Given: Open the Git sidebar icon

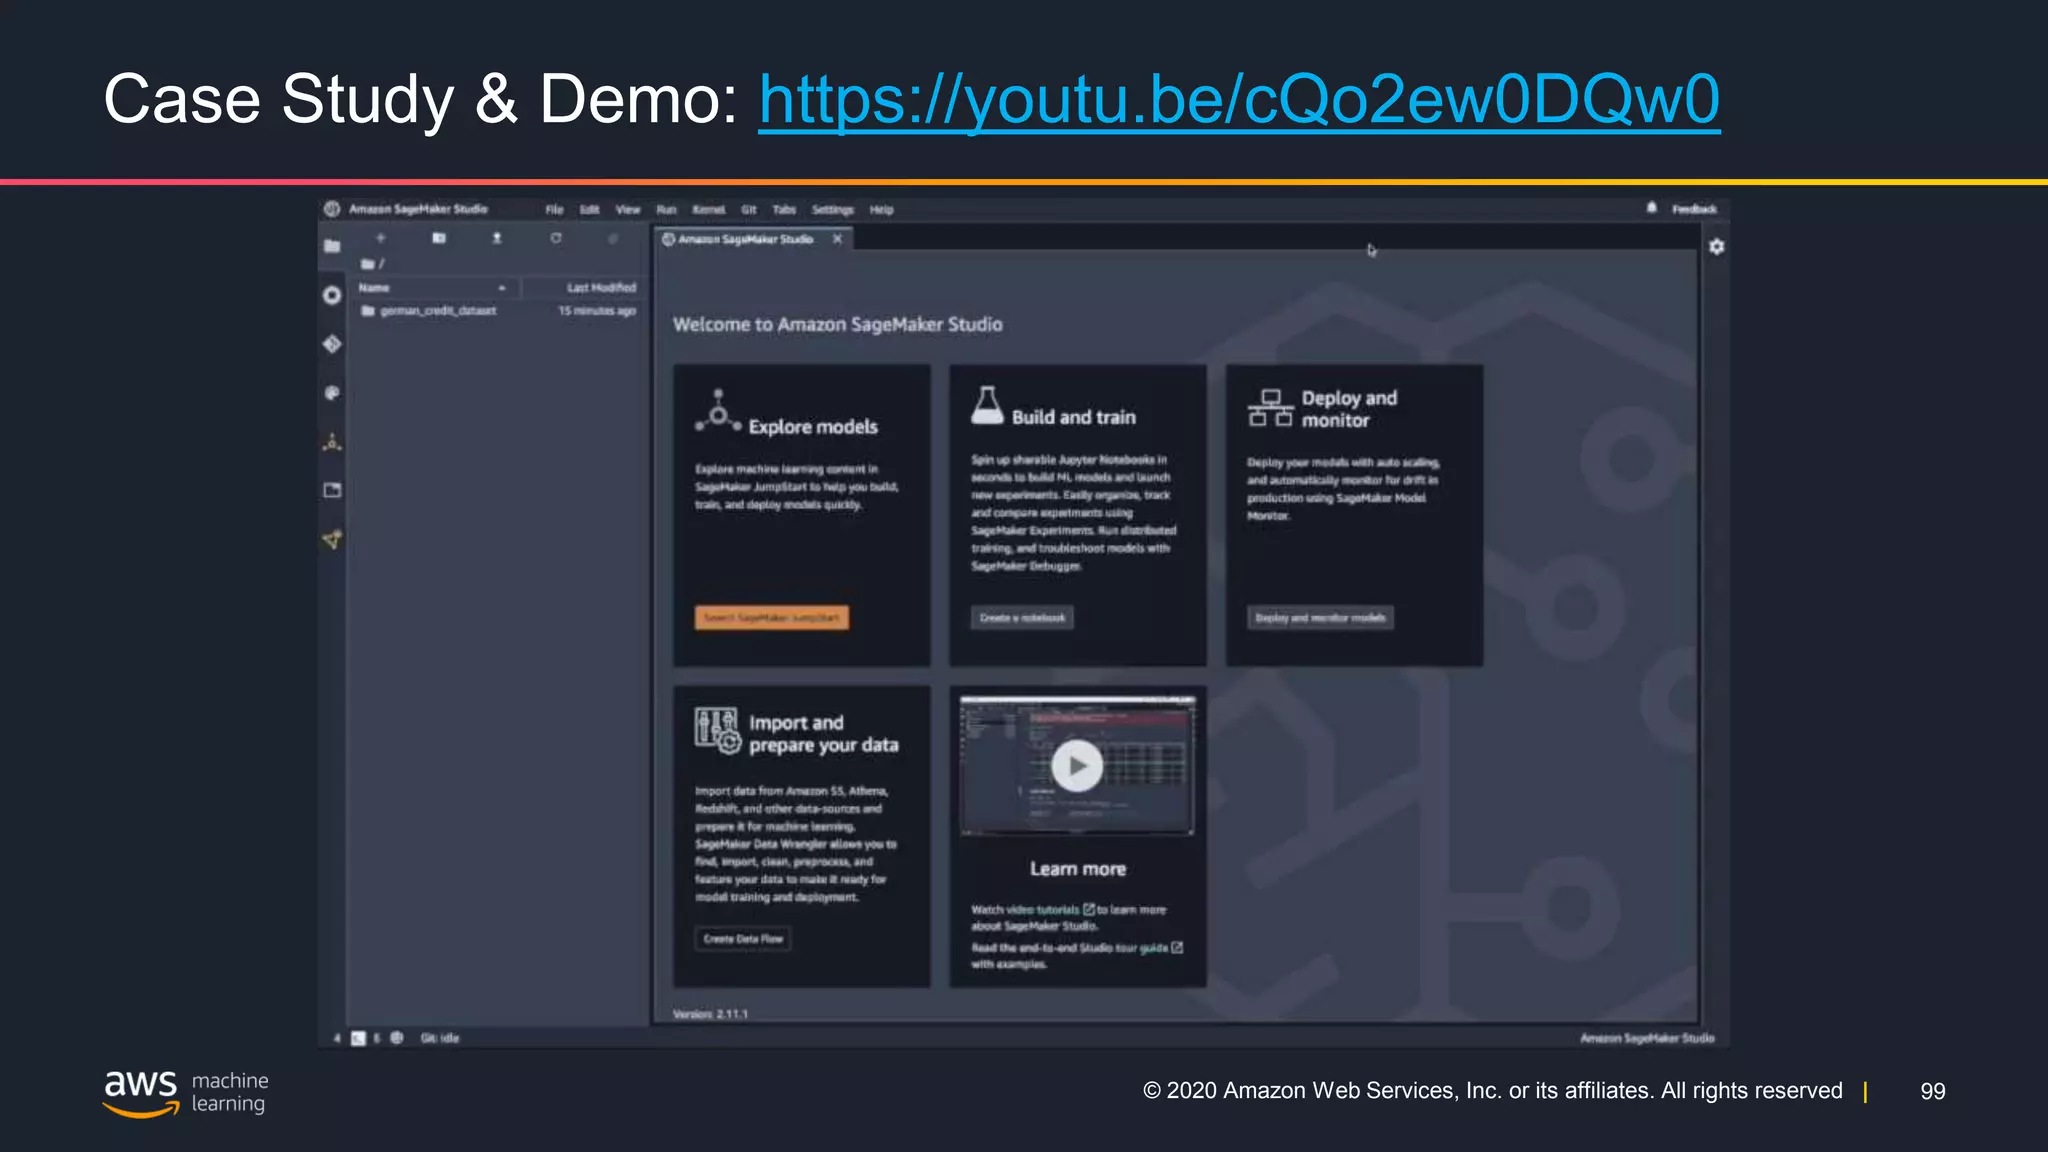Looking at the screenshot, I should pyautogui.click(x=332, y=344).
